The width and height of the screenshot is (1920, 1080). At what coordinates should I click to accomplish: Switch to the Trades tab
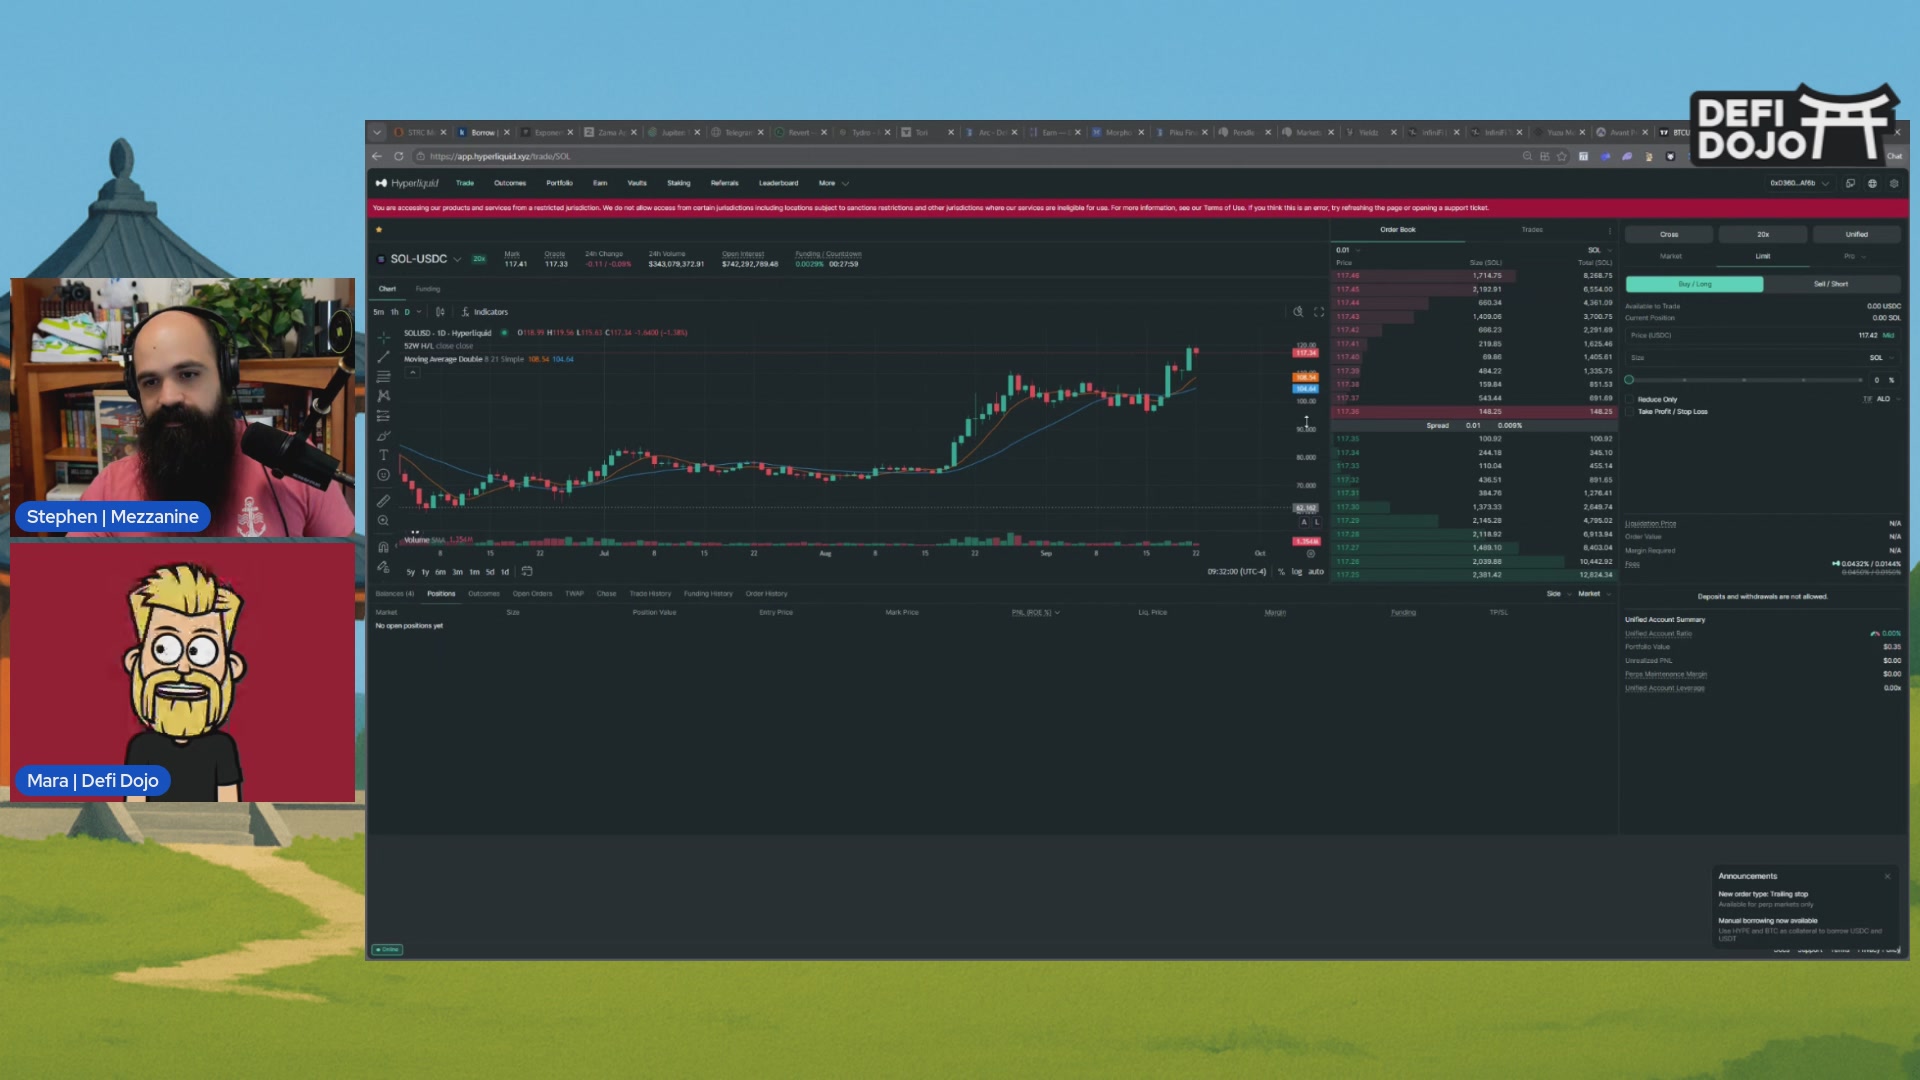pos(1532,230)
